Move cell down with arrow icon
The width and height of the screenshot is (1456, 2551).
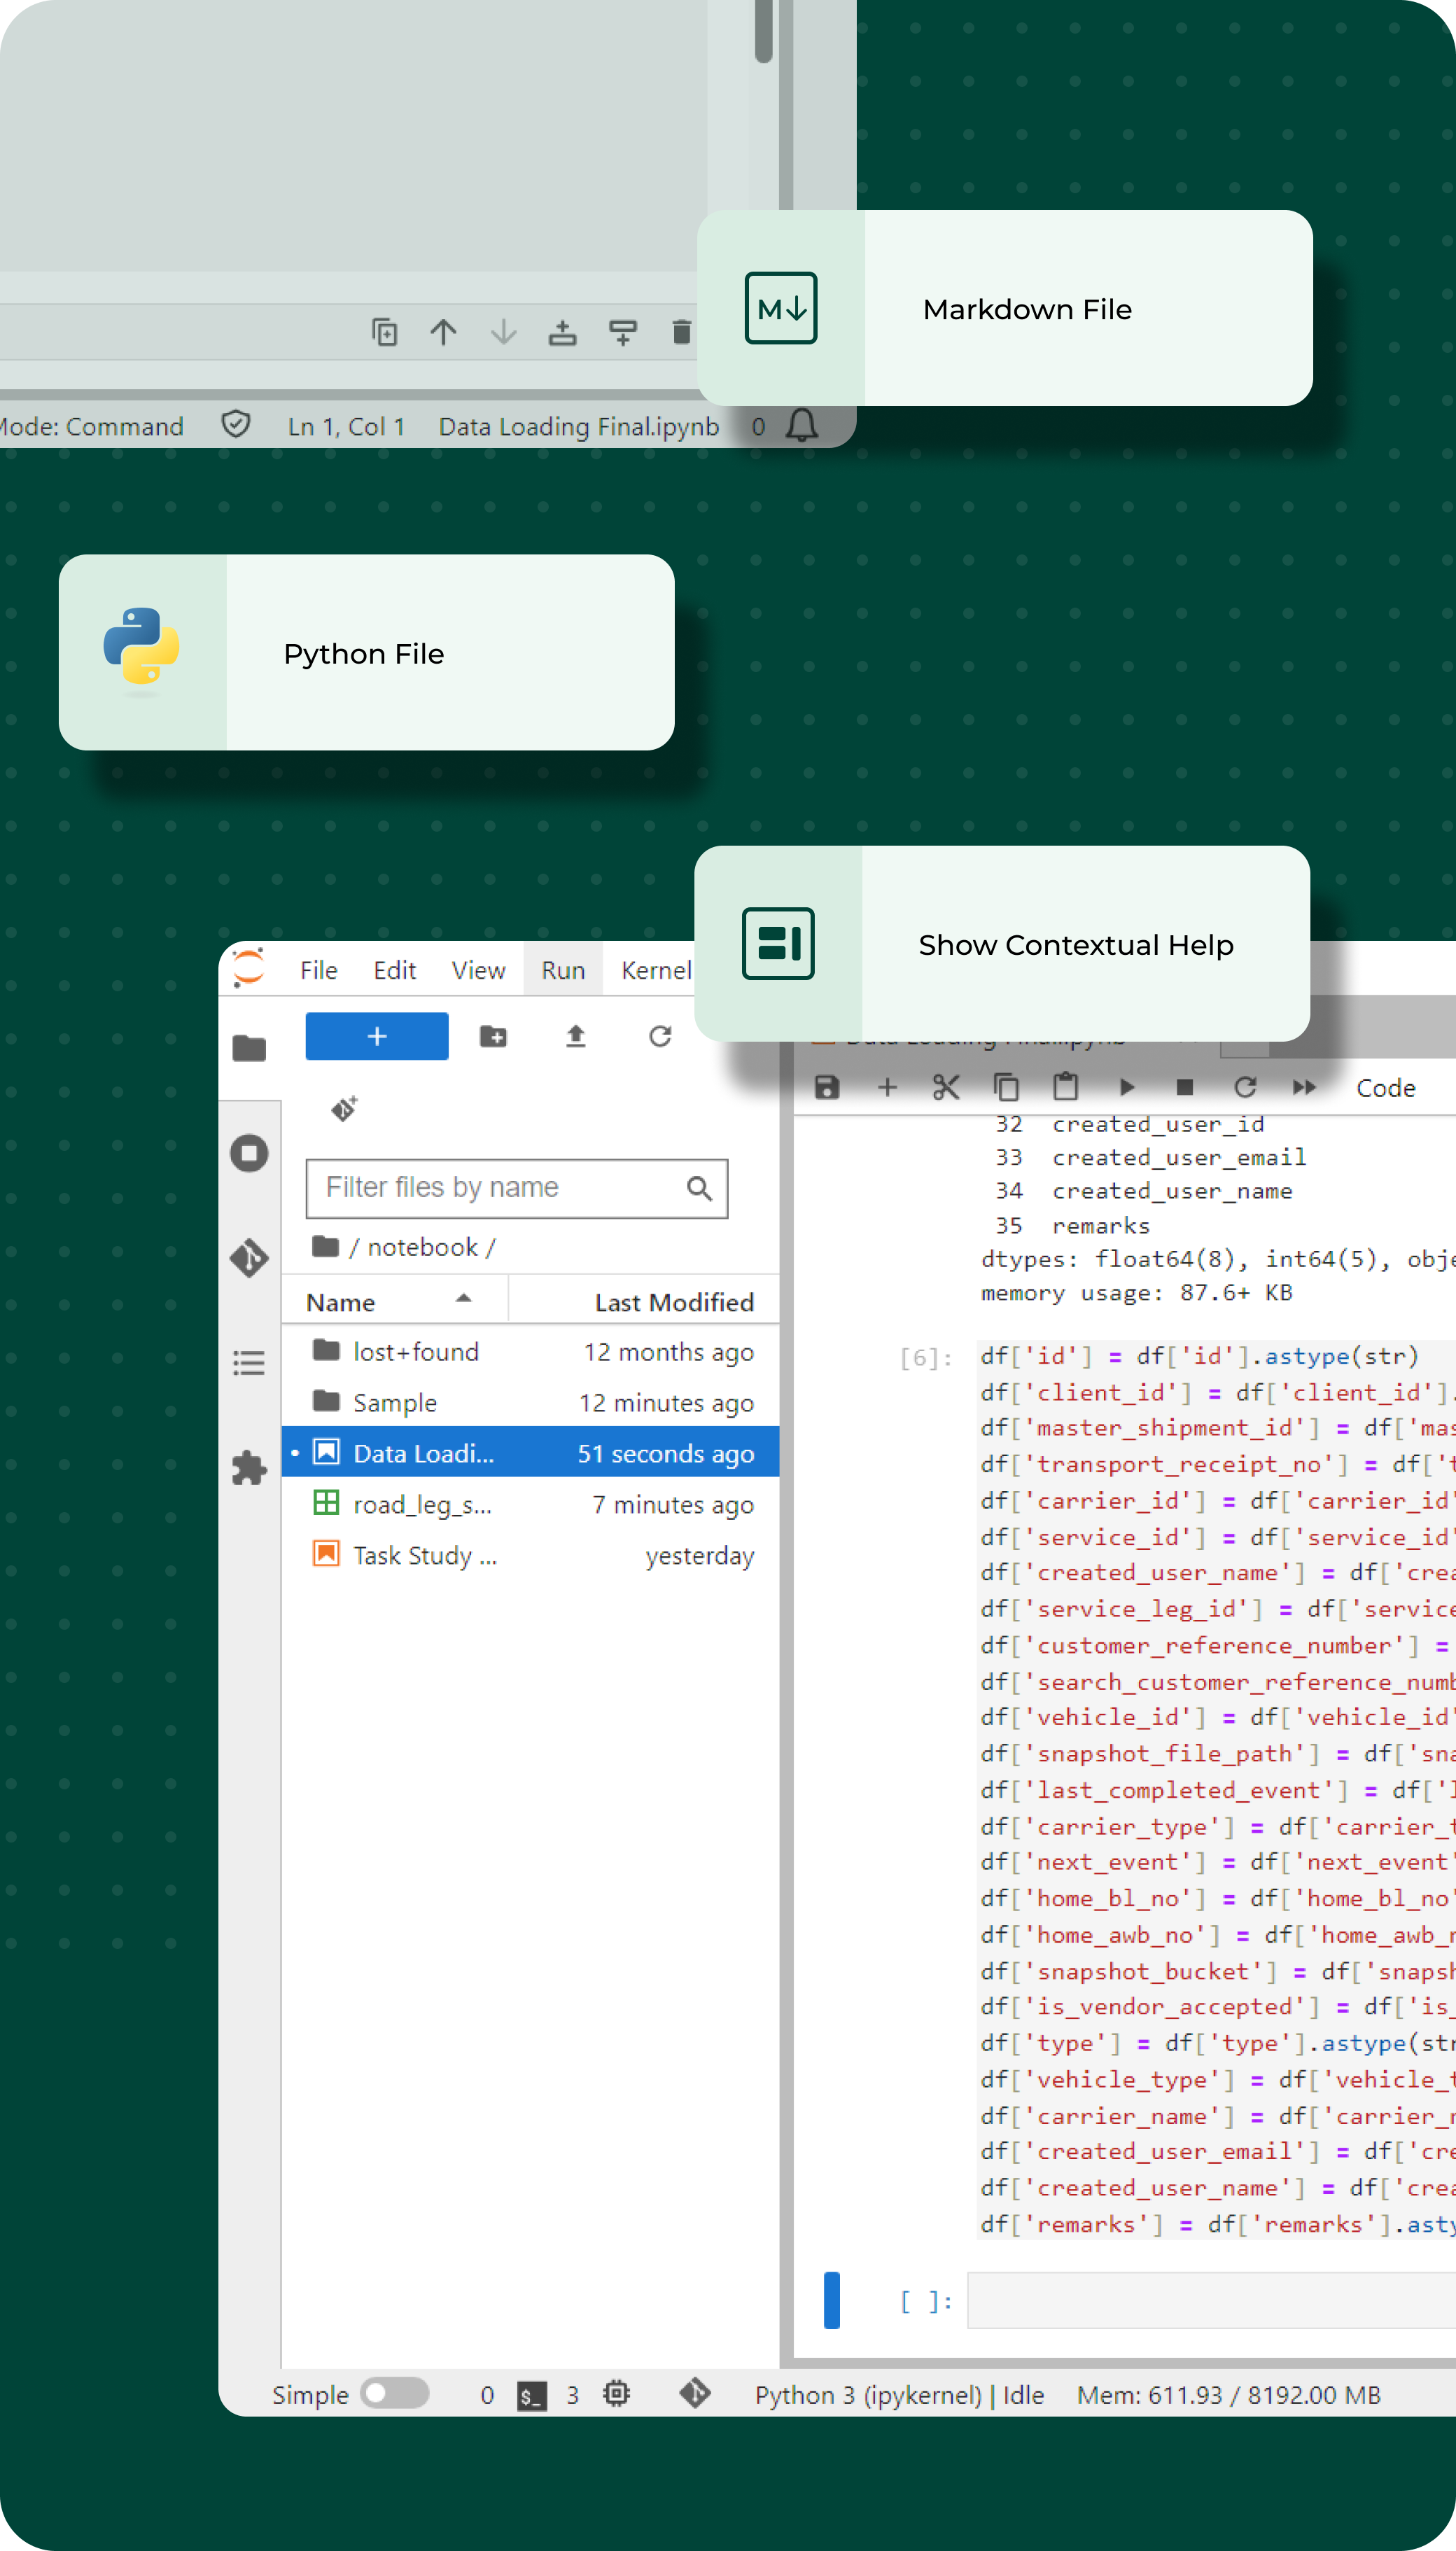(x=503, y=332)
